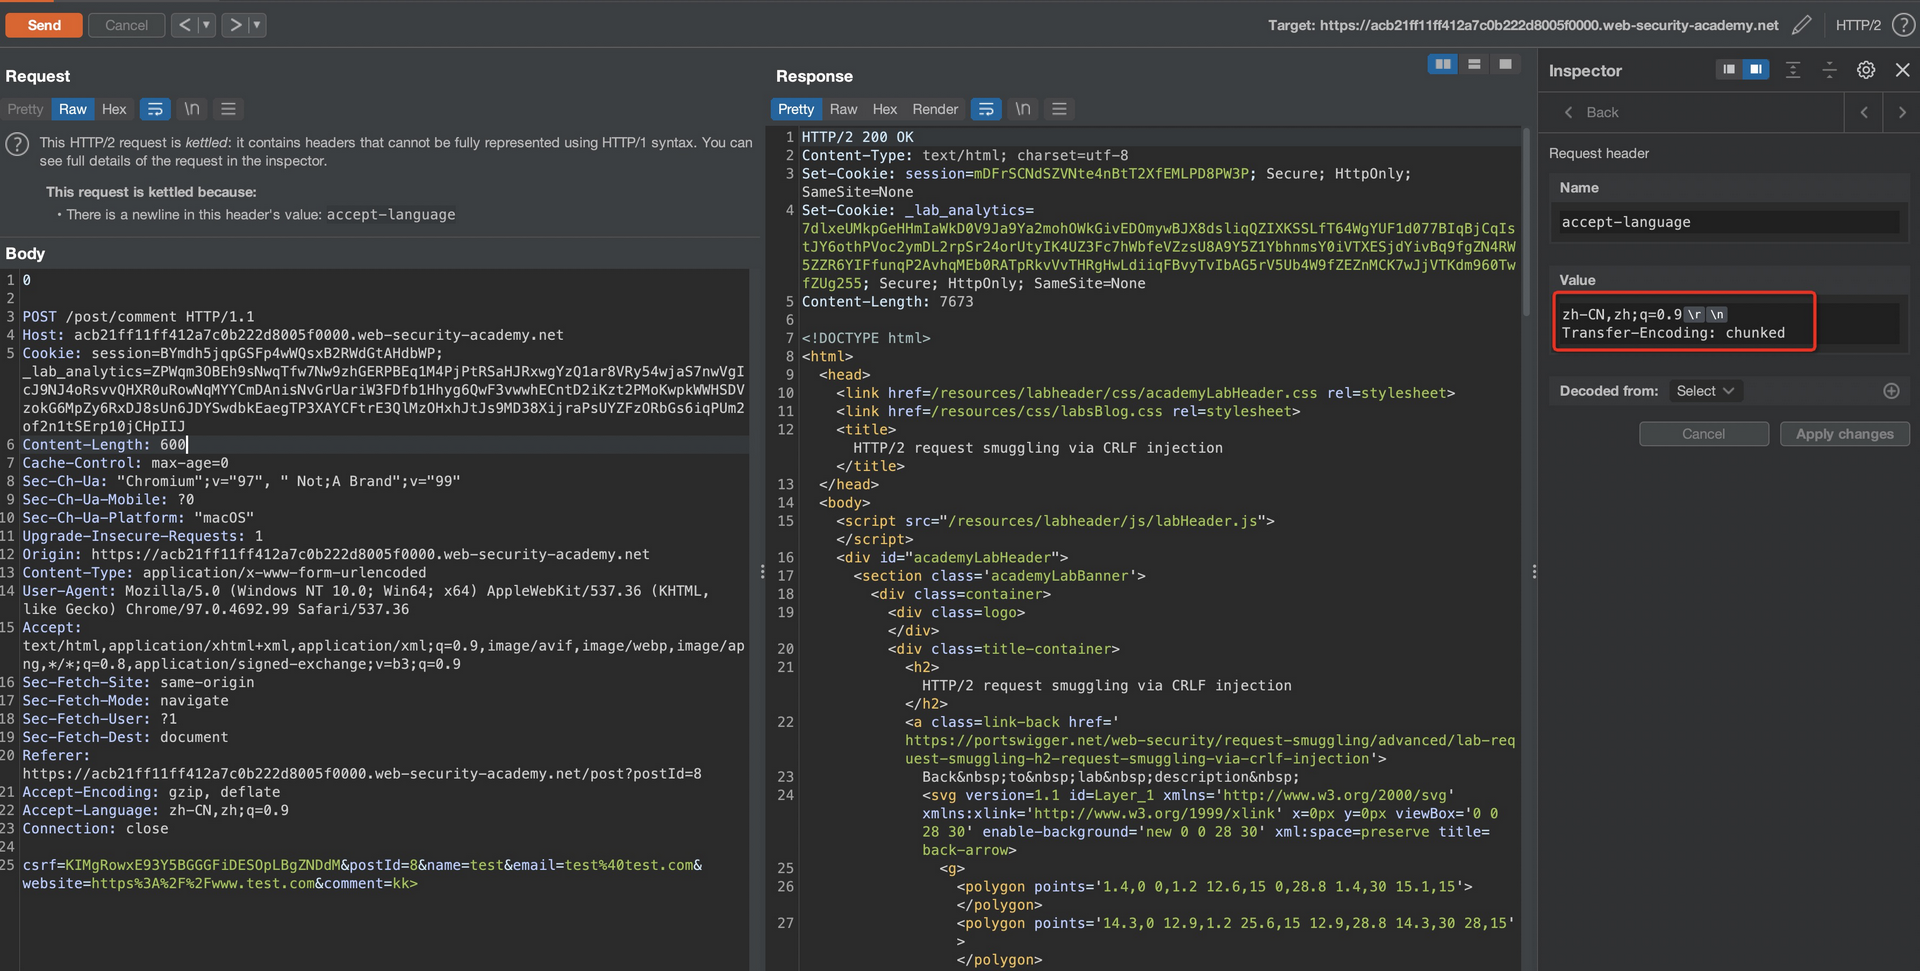The height and width of the screenshot is (971, 1920).
Task: Toggle word wrap in Response panel
Action: (x=986, y=109)
